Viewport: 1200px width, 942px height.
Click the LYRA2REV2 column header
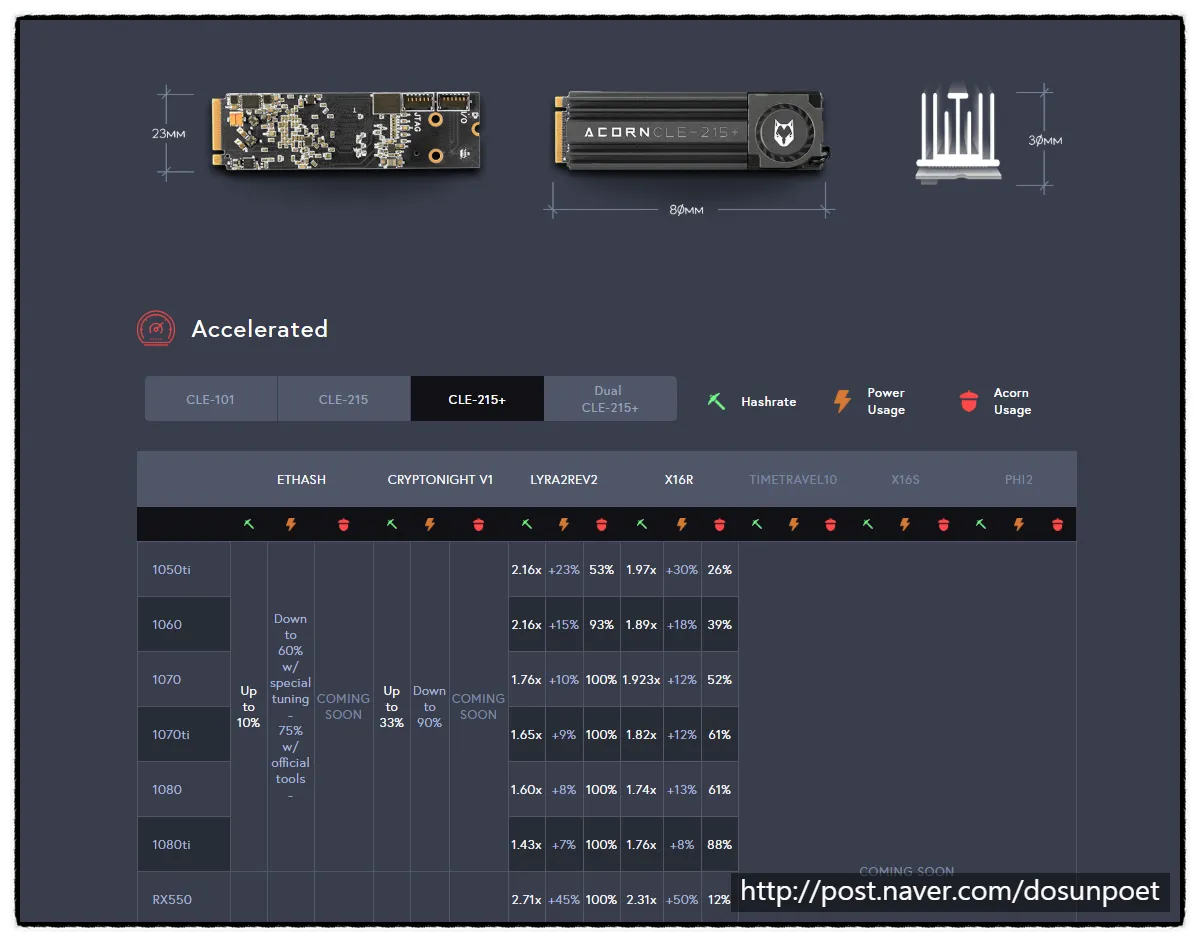tap(564, 480)
